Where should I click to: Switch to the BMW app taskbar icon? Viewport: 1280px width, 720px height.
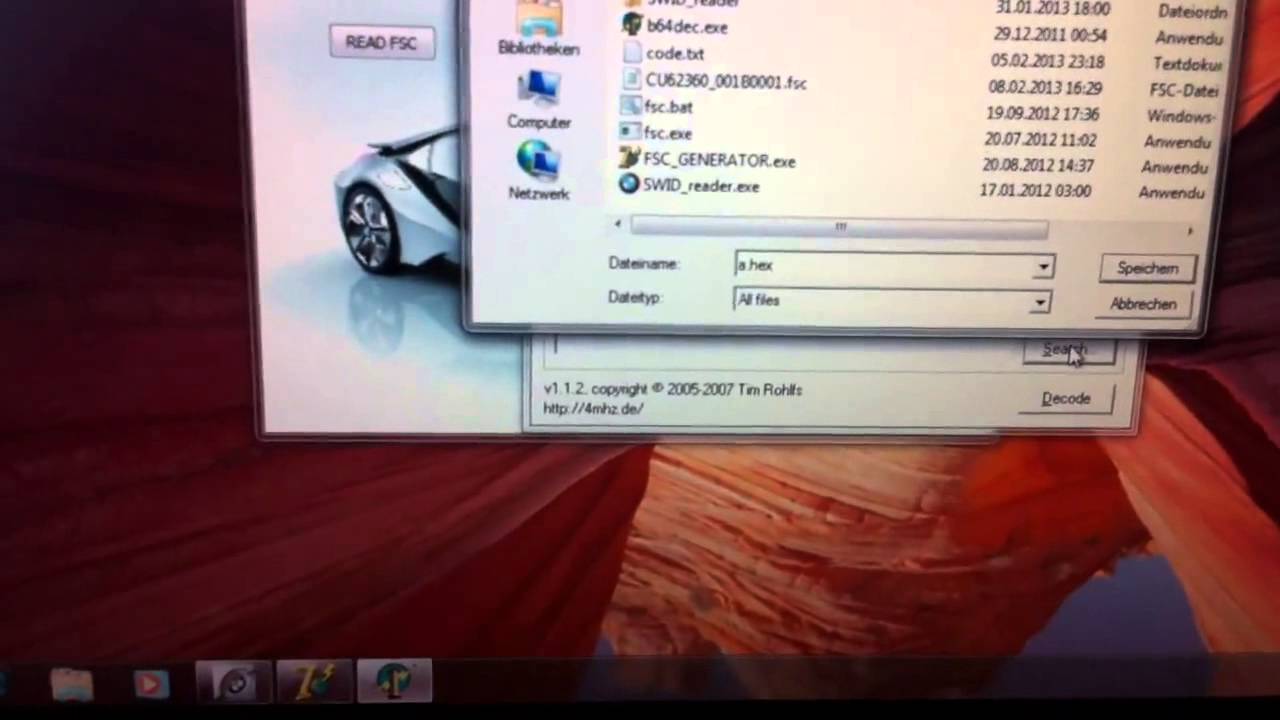coord(233,684)
